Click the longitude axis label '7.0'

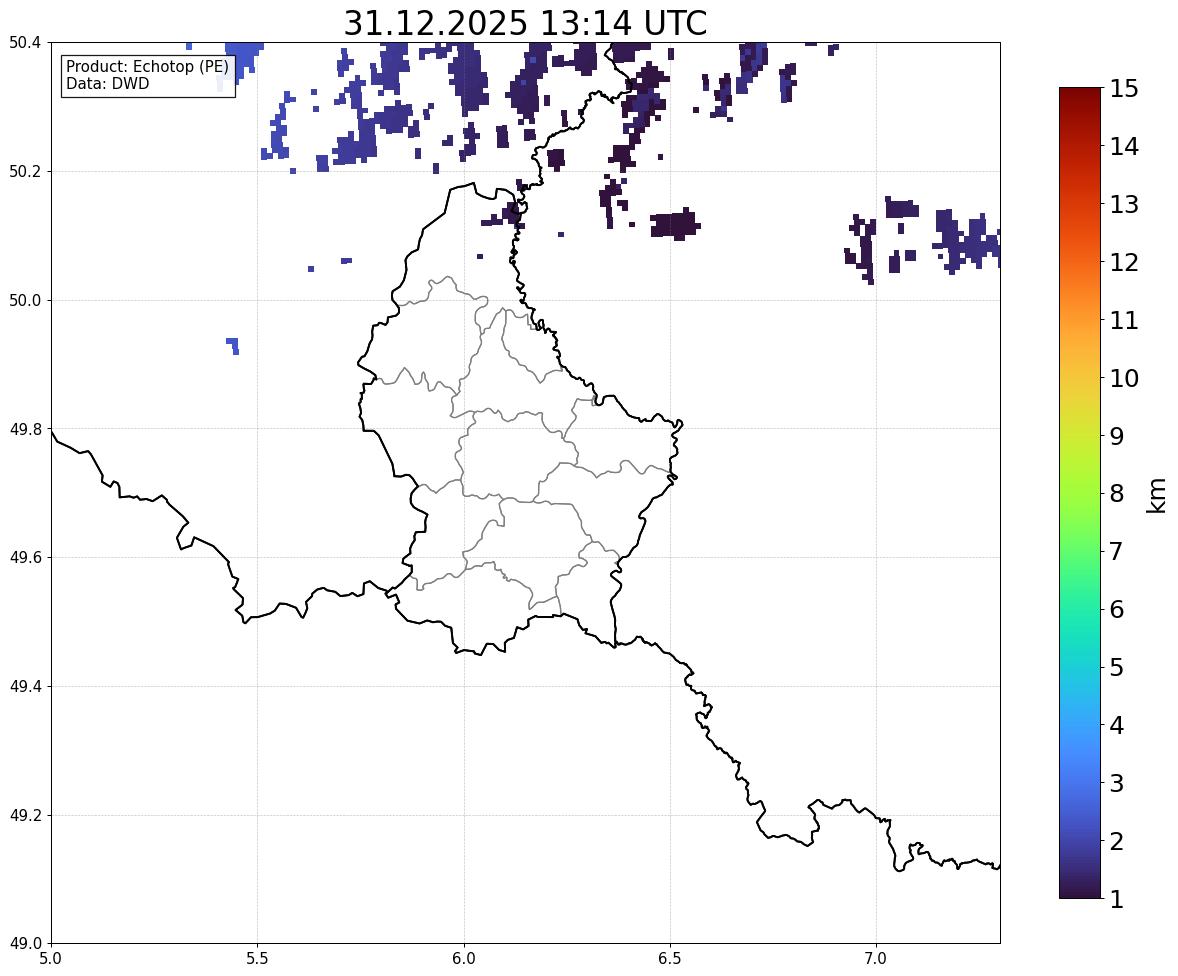pos(876,959)
